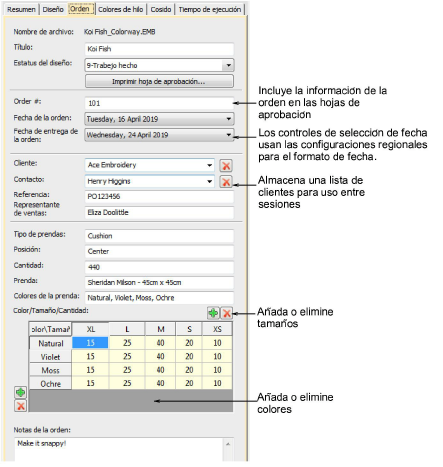The image size is (443, 467).
Task: Click the Referencia field
Action: 159,197
